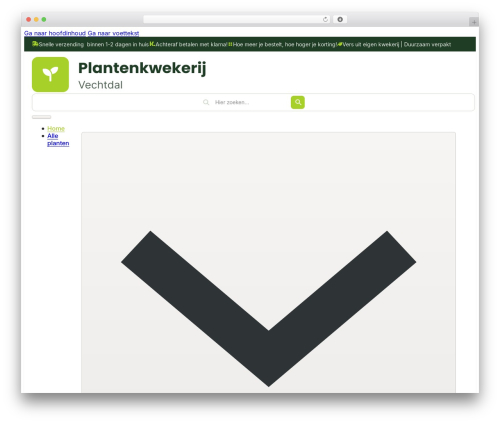Open the Alle planten menu link
This screenshot has width=500, height=423.
[58, 139]
